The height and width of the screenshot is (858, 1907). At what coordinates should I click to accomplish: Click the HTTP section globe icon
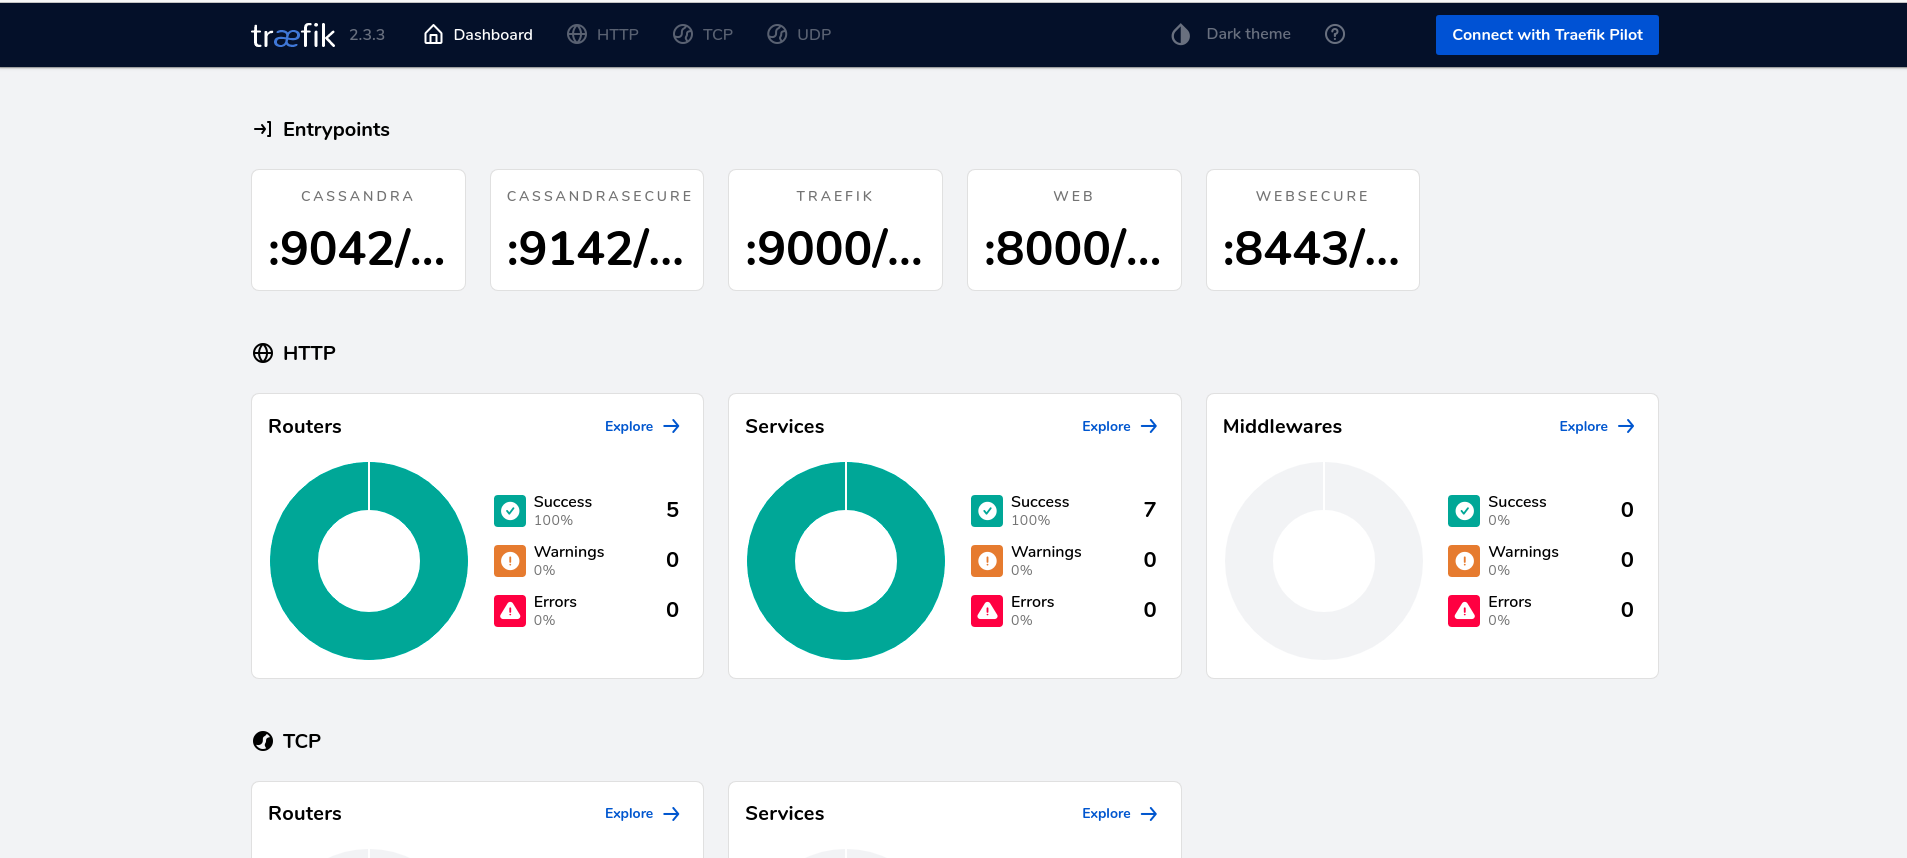263,353
